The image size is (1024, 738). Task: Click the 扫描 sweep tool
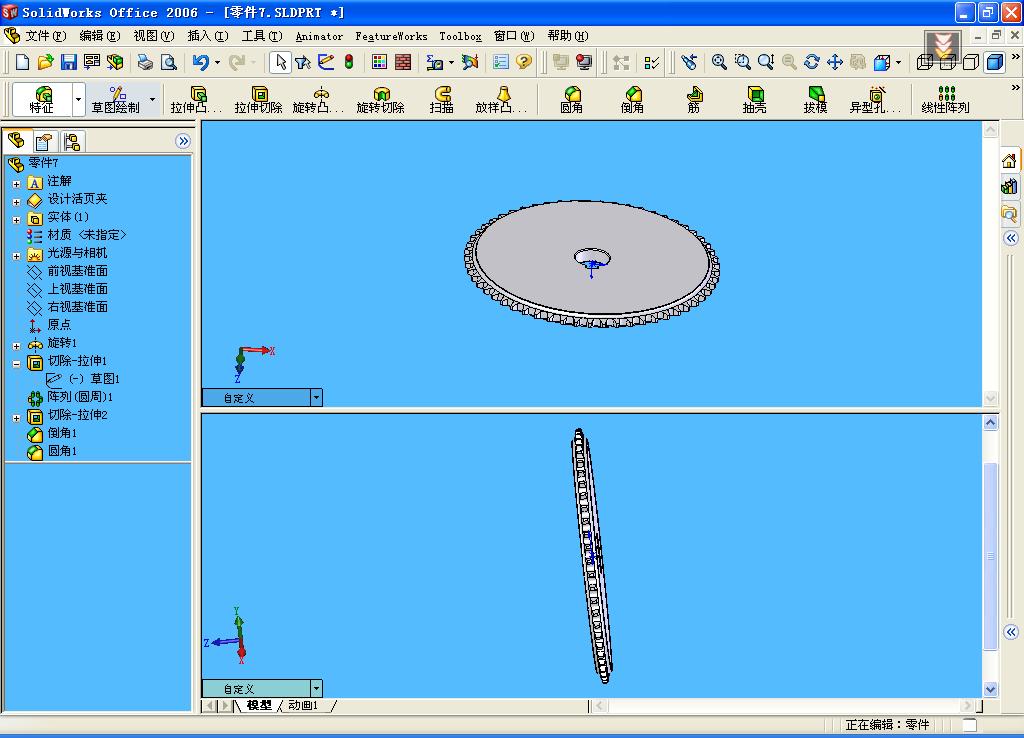pyautogui.click(x=441, y=99)
